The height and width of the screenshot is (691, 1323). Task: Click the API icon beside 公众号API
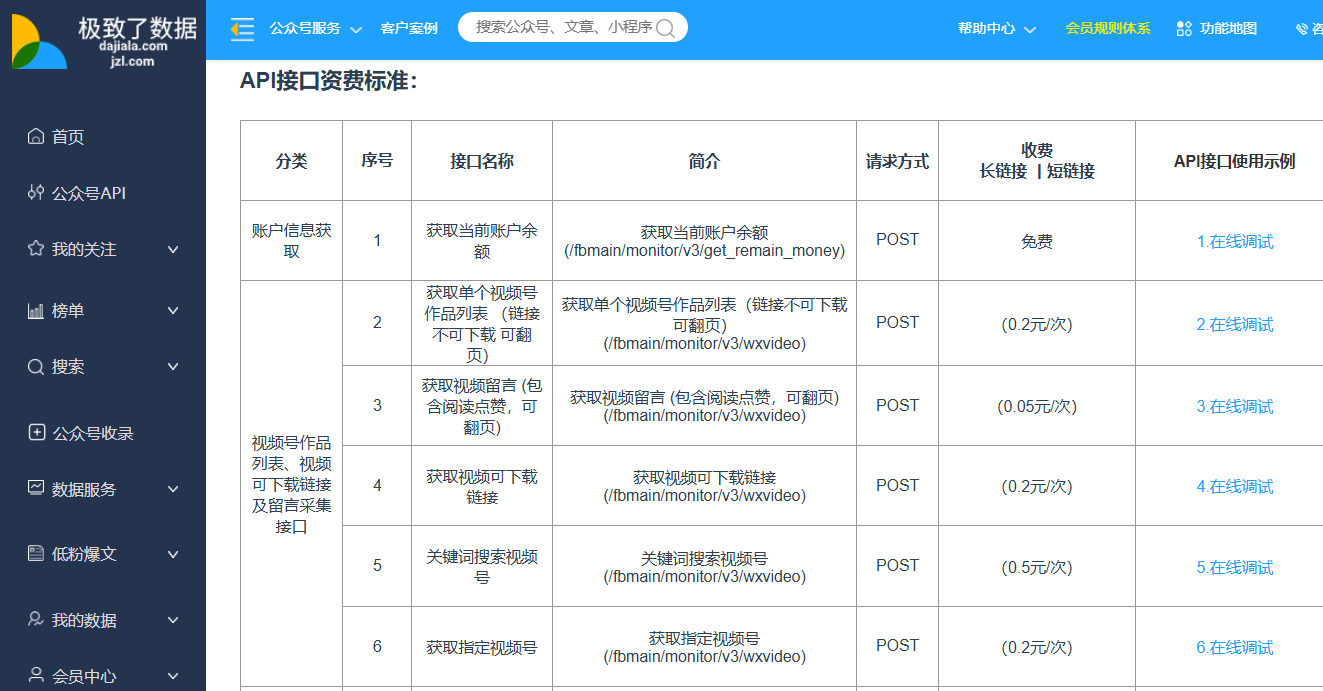coord(36,193)
